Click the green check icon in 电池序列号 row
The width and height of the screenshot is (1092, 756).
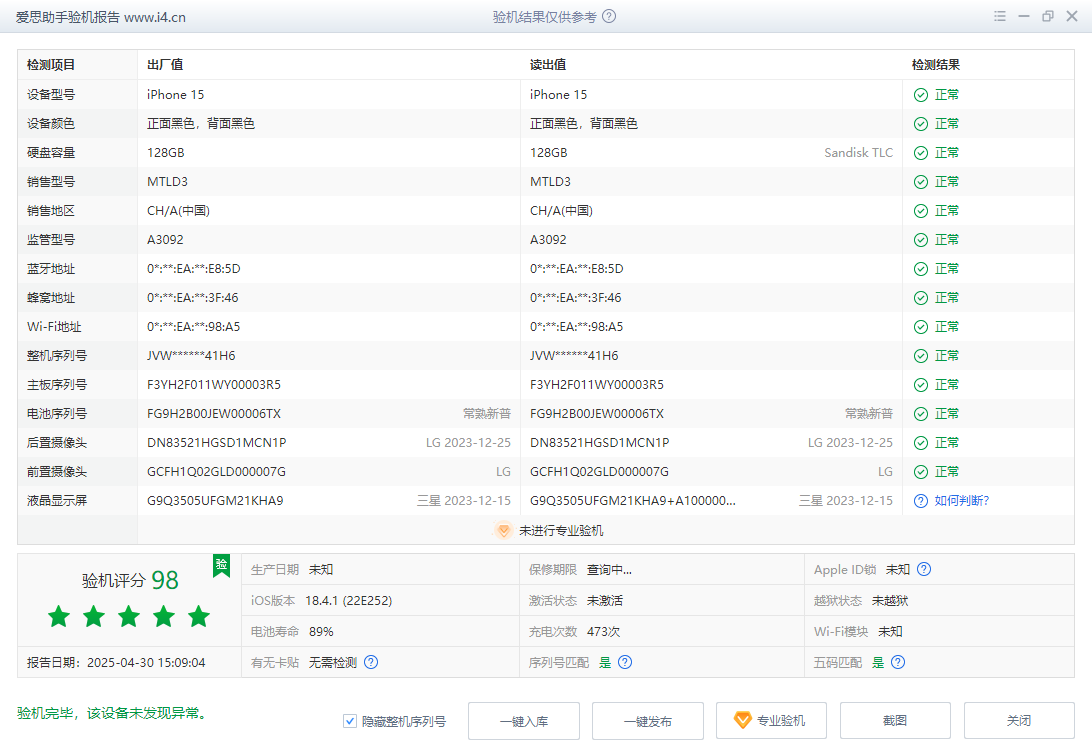click(x=921, y=414)
